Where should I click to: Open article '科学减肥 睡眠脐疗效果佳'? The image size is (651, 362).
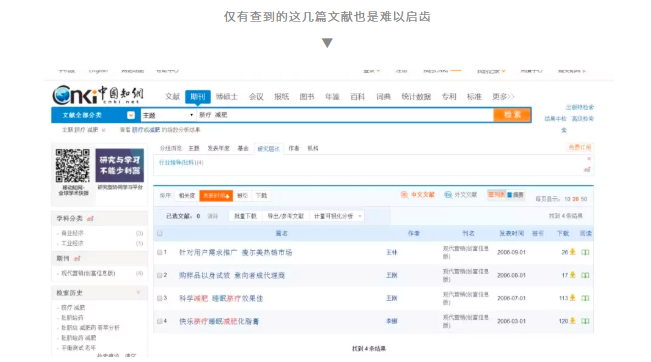coord(221,298)
